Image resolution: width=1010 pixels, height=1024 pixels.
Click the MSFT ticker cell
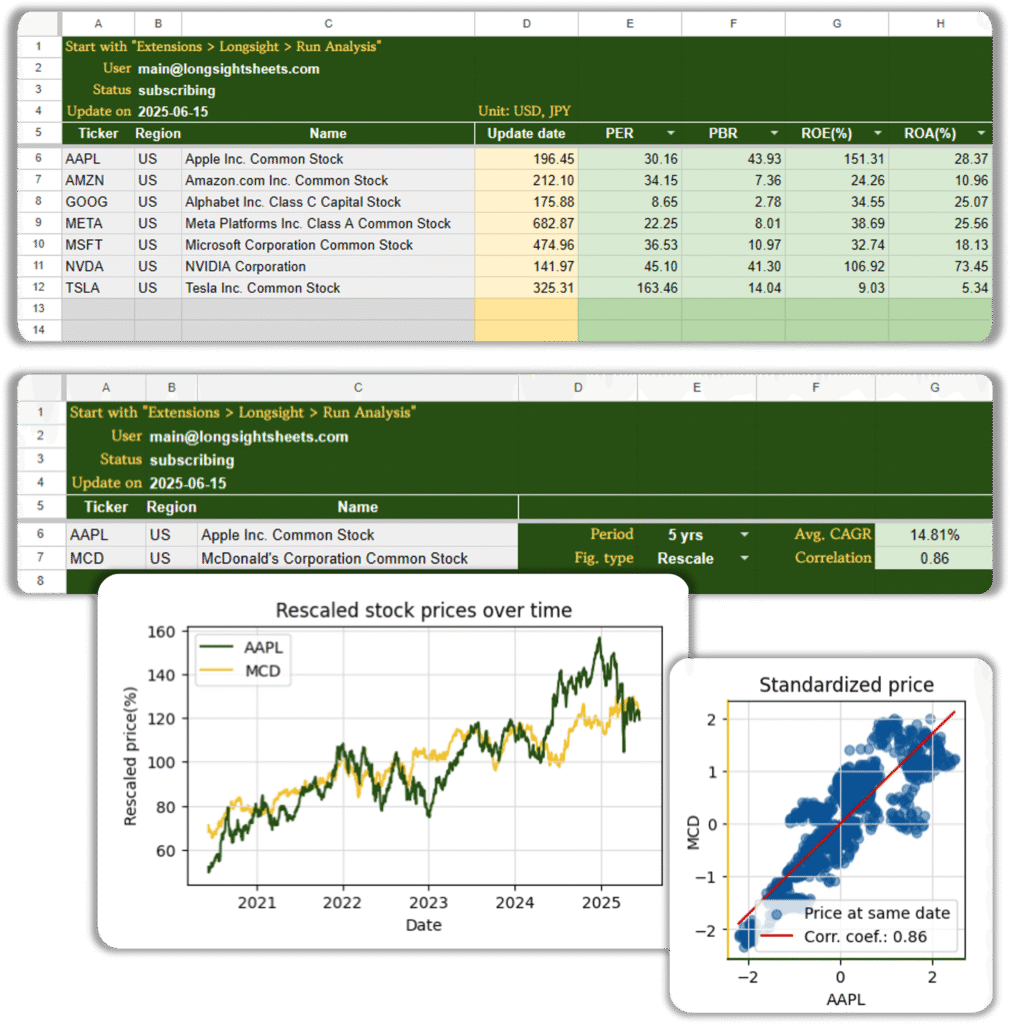point(99,245)
